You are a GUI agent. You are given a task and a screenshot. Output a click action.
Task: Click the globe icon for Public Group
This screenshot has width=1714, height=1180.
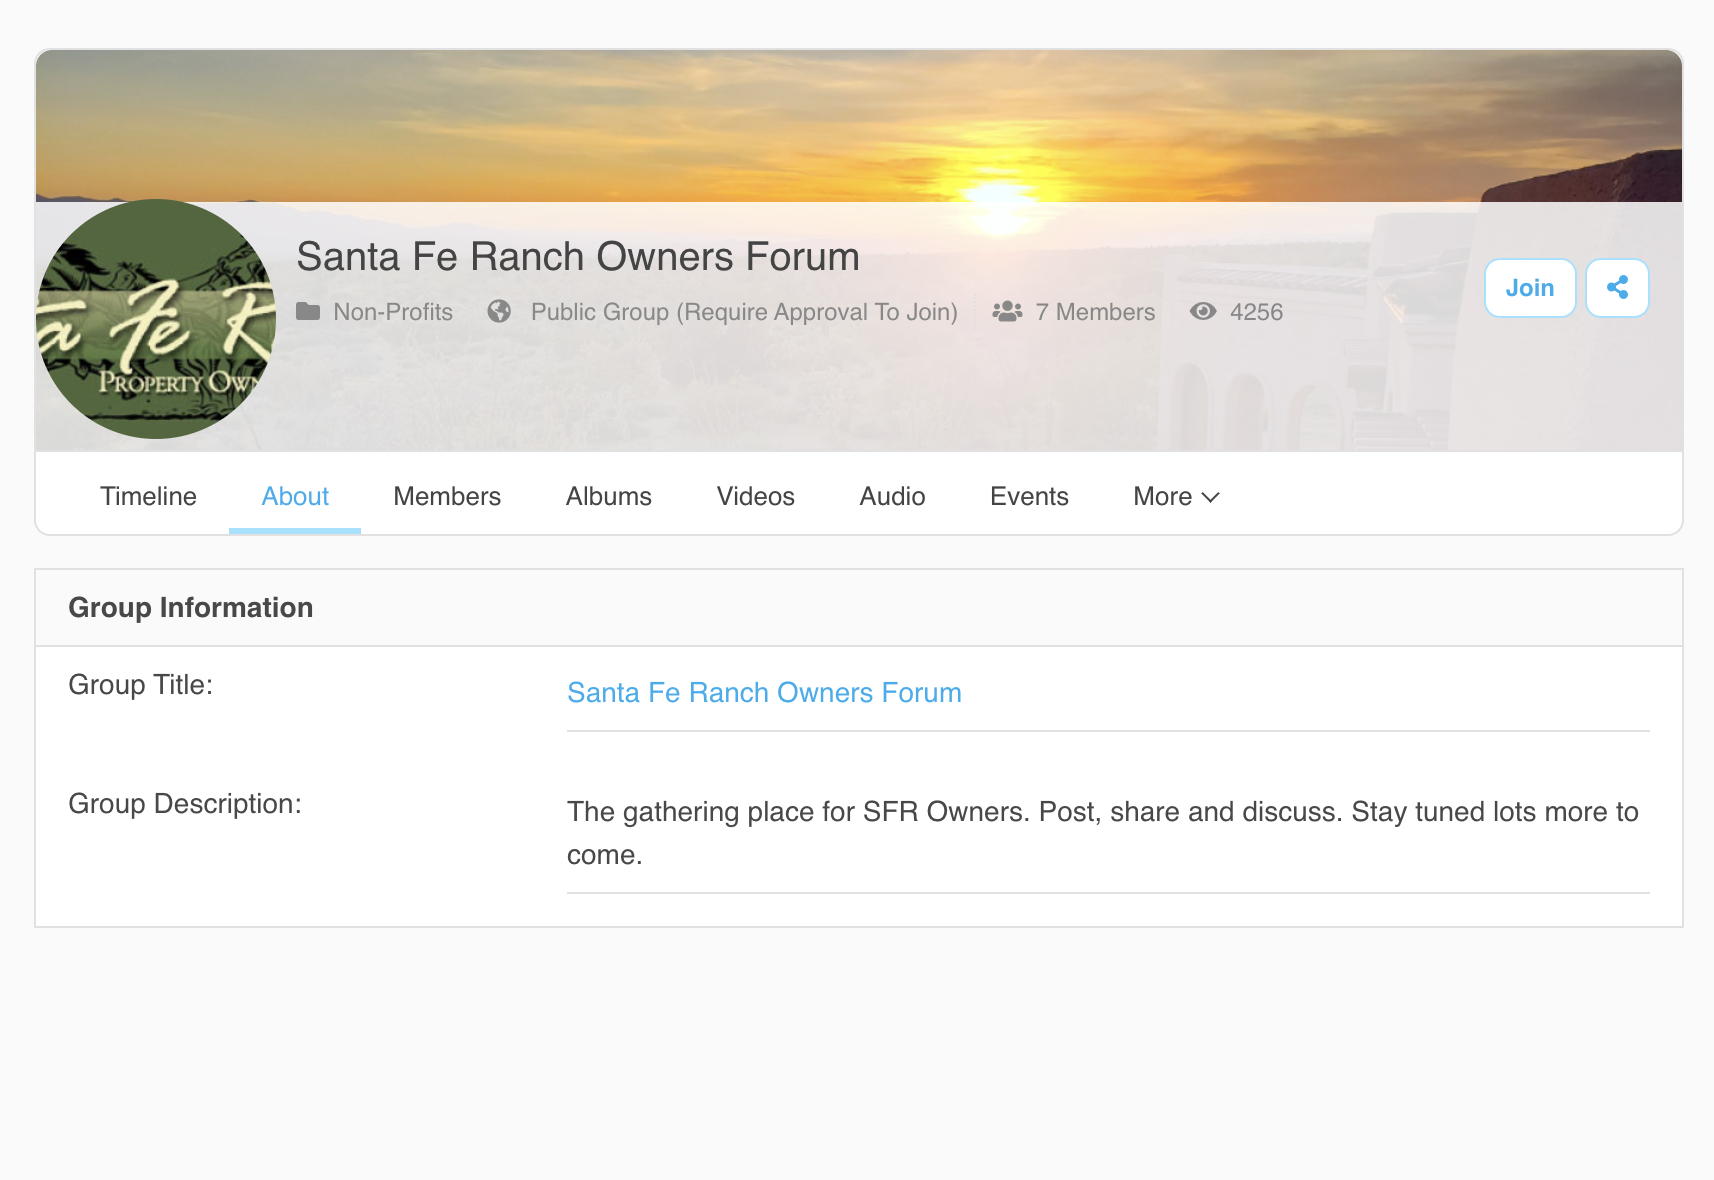pos(499,312)
